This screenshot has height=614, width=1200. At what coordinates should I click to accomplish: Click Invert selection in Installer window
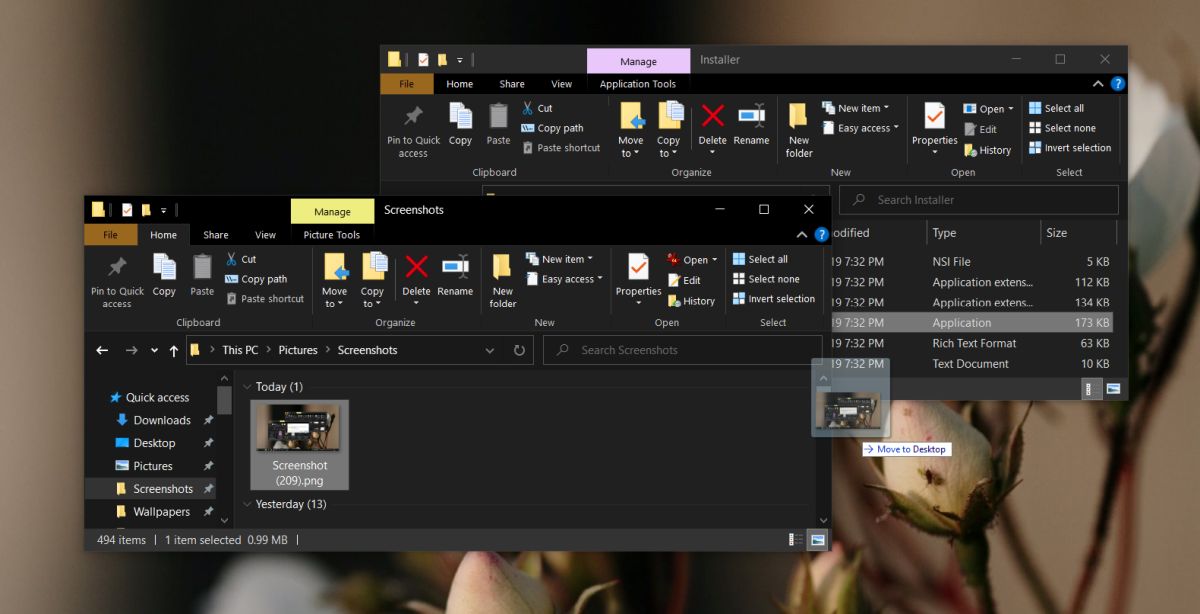tap(1070, 148)
